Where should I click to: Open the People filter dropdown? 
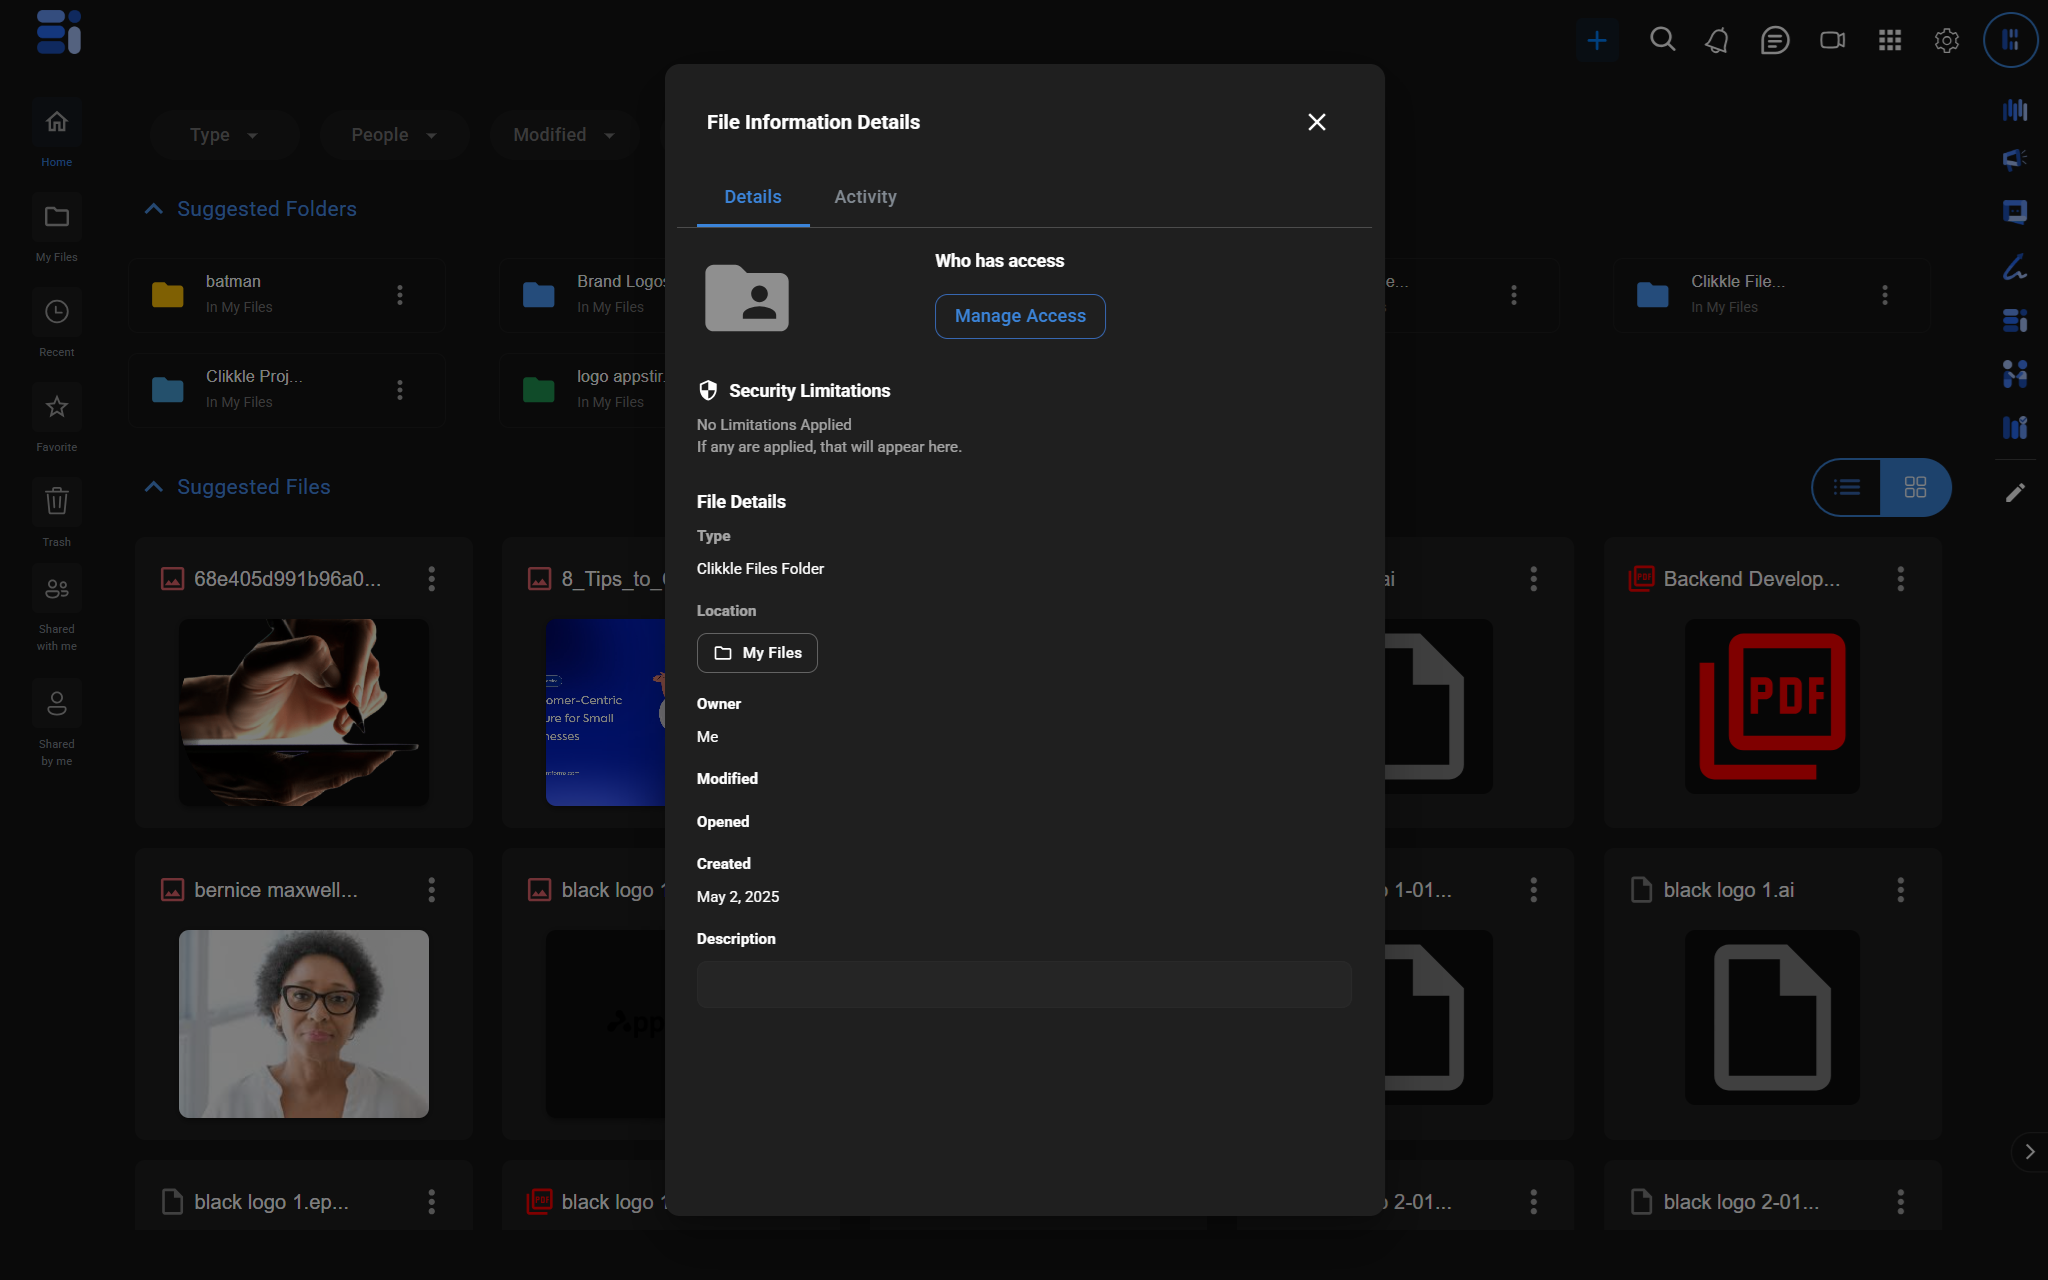click(394, 135)
